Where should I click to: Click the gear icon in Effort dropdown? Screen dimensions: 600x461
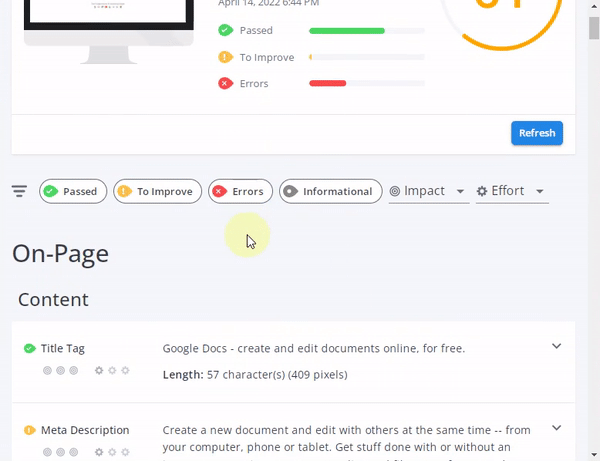pos(482,191)
